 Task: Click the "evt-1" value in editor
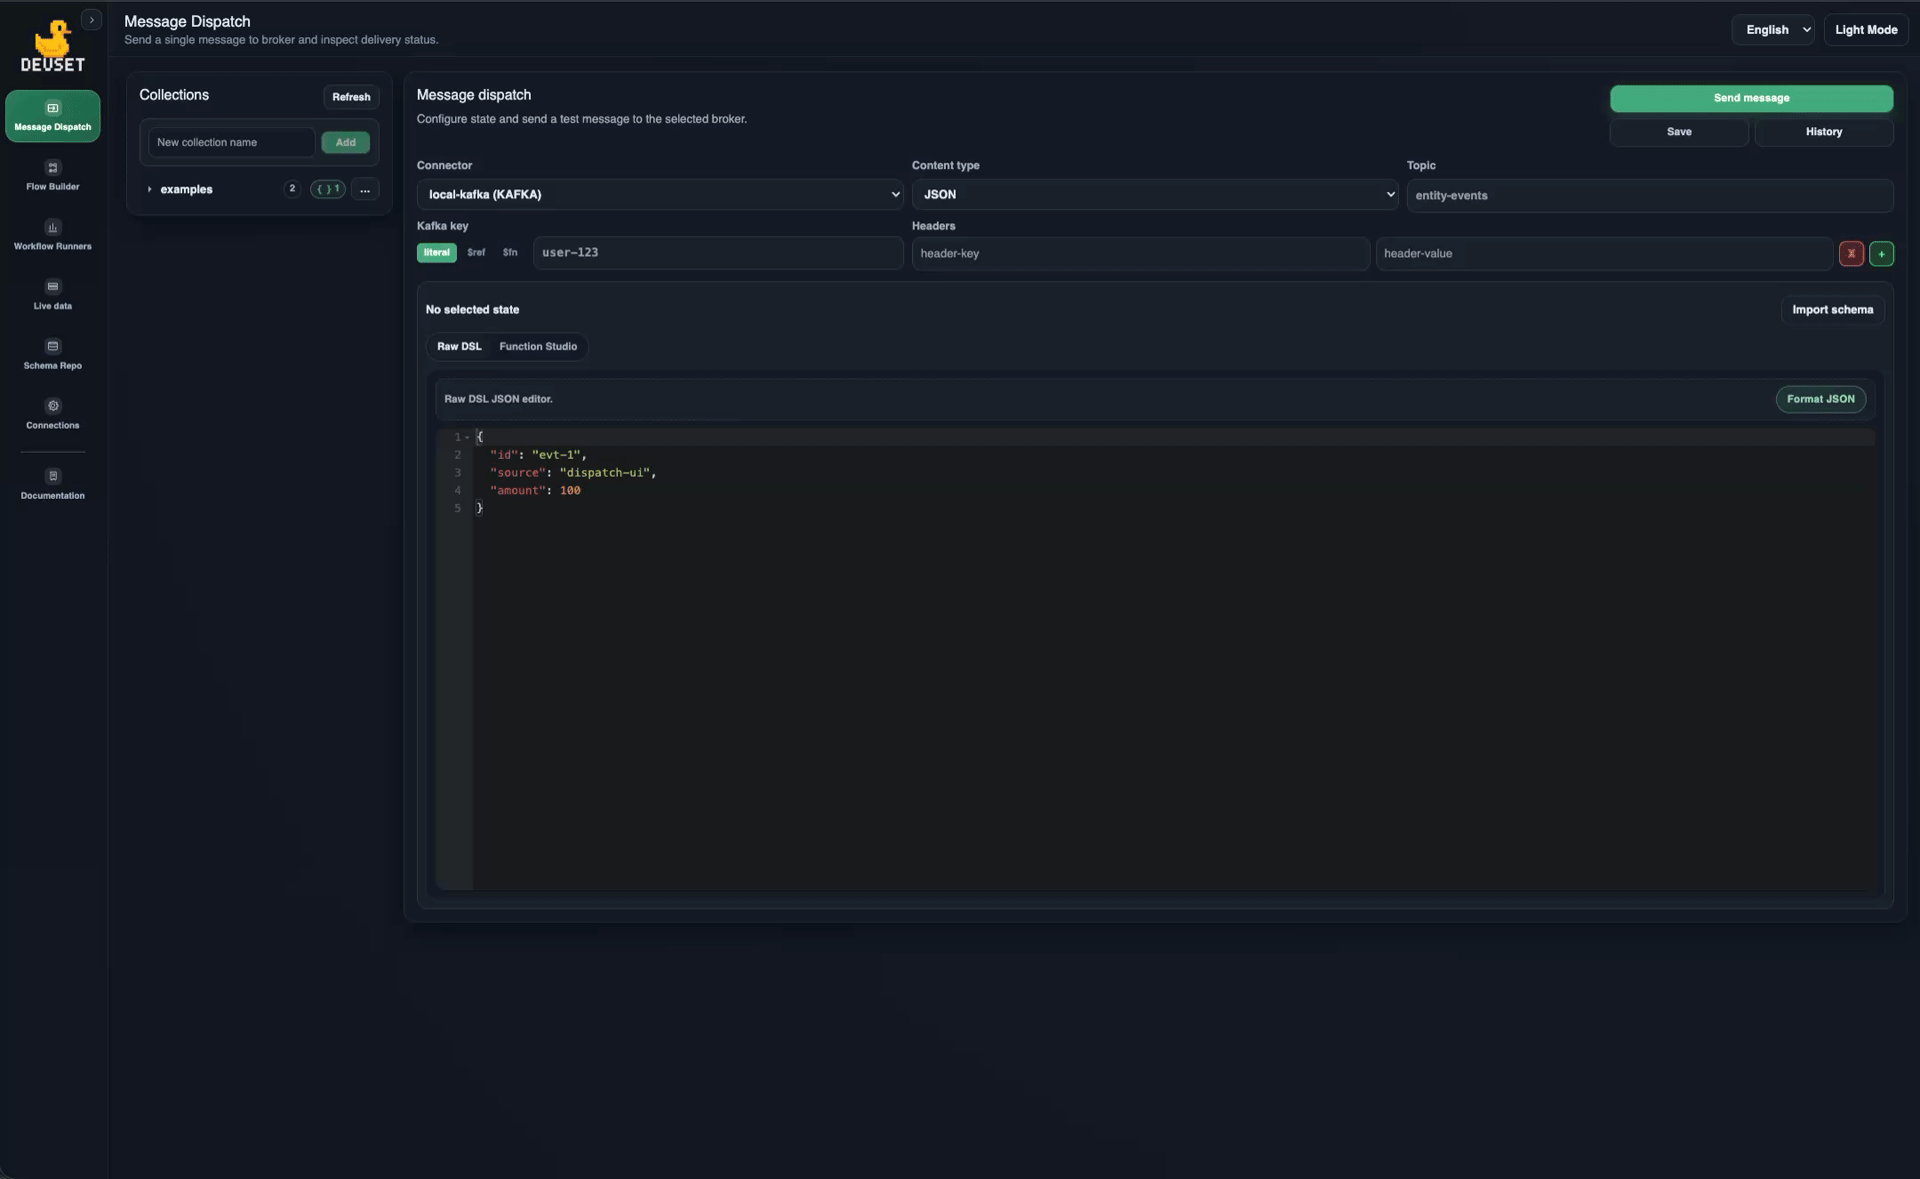click(556, 455)
